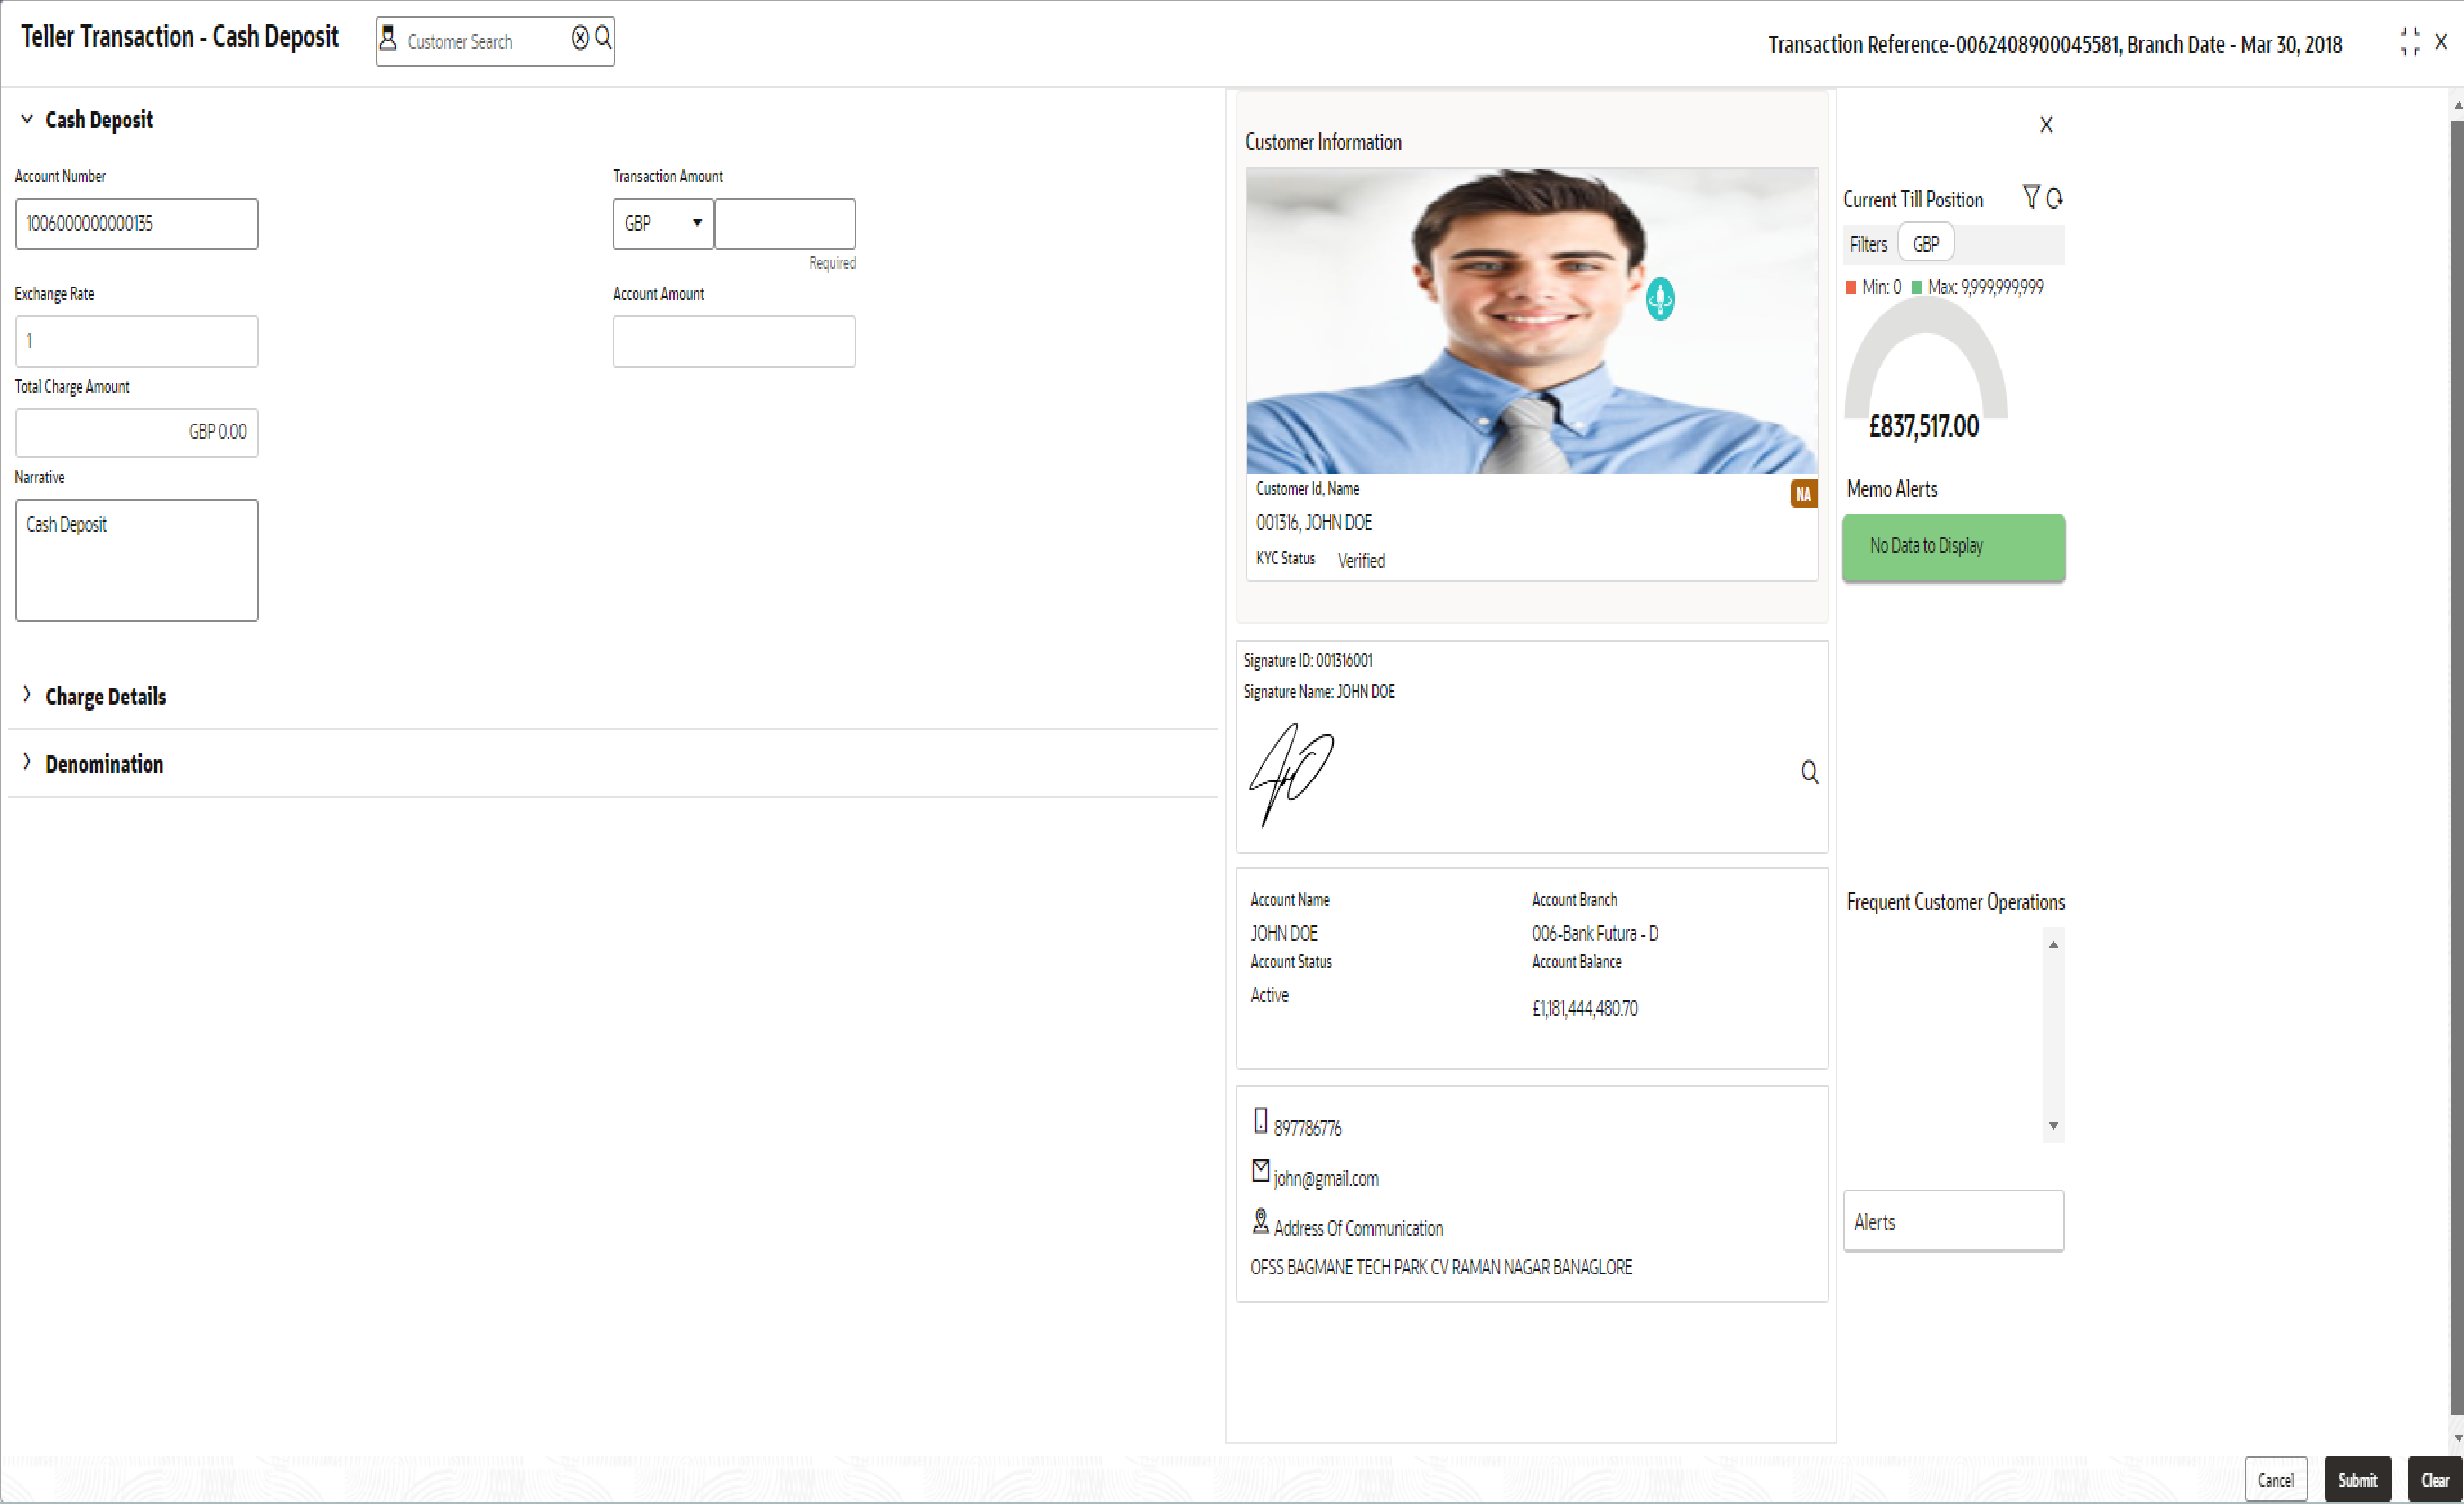Open the GBP currency dropdown
The width and height of the screenshot is (2464, 1504).
click(663, 223)
